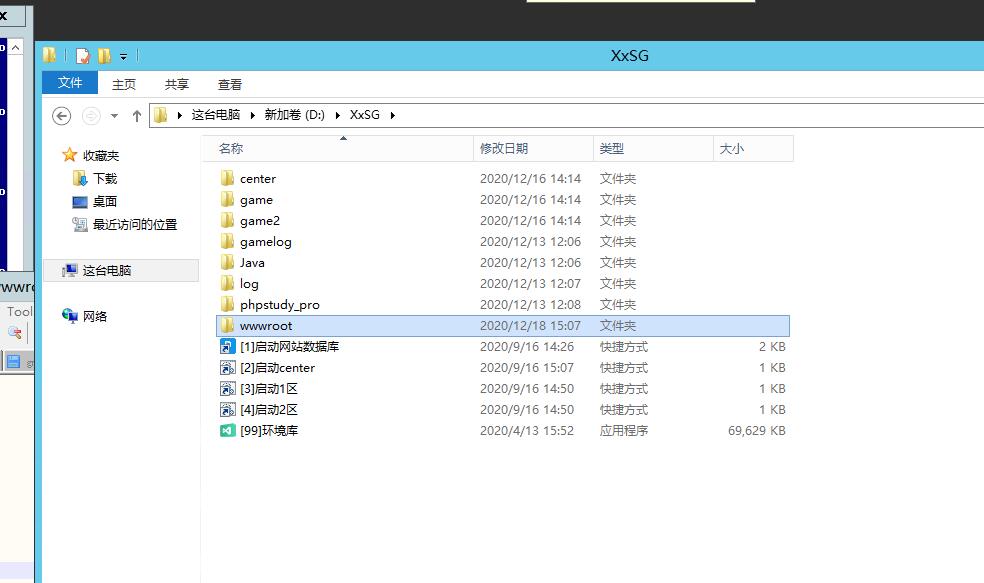The height and width of the screenshot is (583, 984).
Task: Click the New Folder icon in quick access toolbar
Action: (x=104, y=56)
